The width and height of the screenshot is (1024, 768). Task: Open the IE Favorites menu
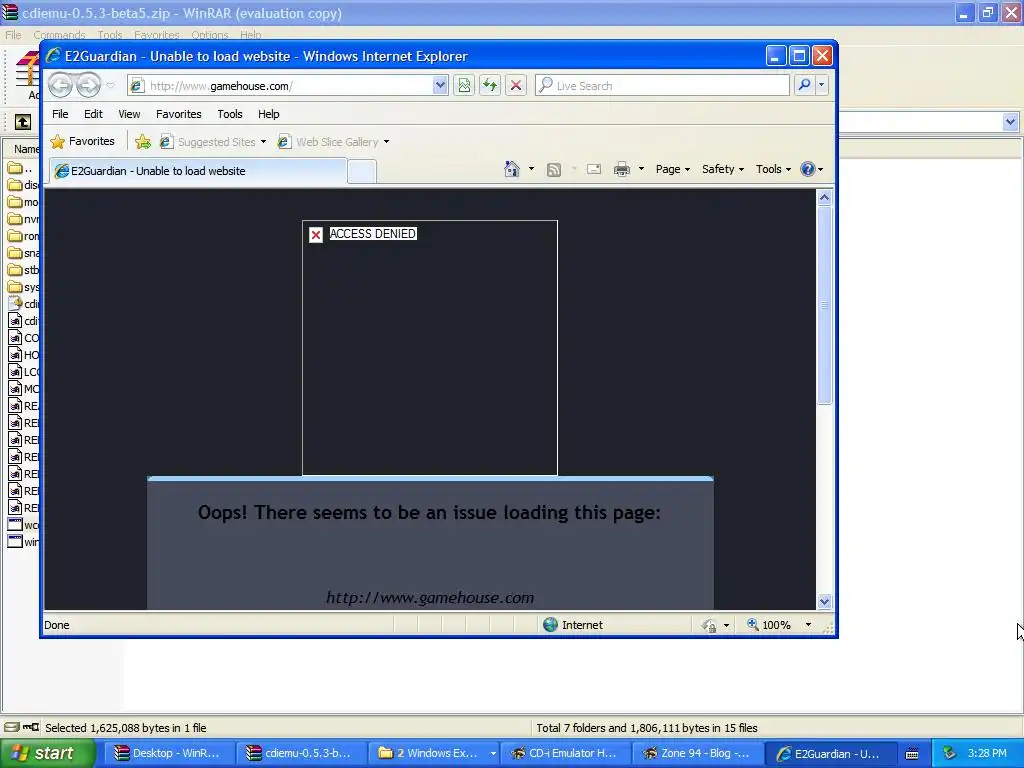(179, 114)
